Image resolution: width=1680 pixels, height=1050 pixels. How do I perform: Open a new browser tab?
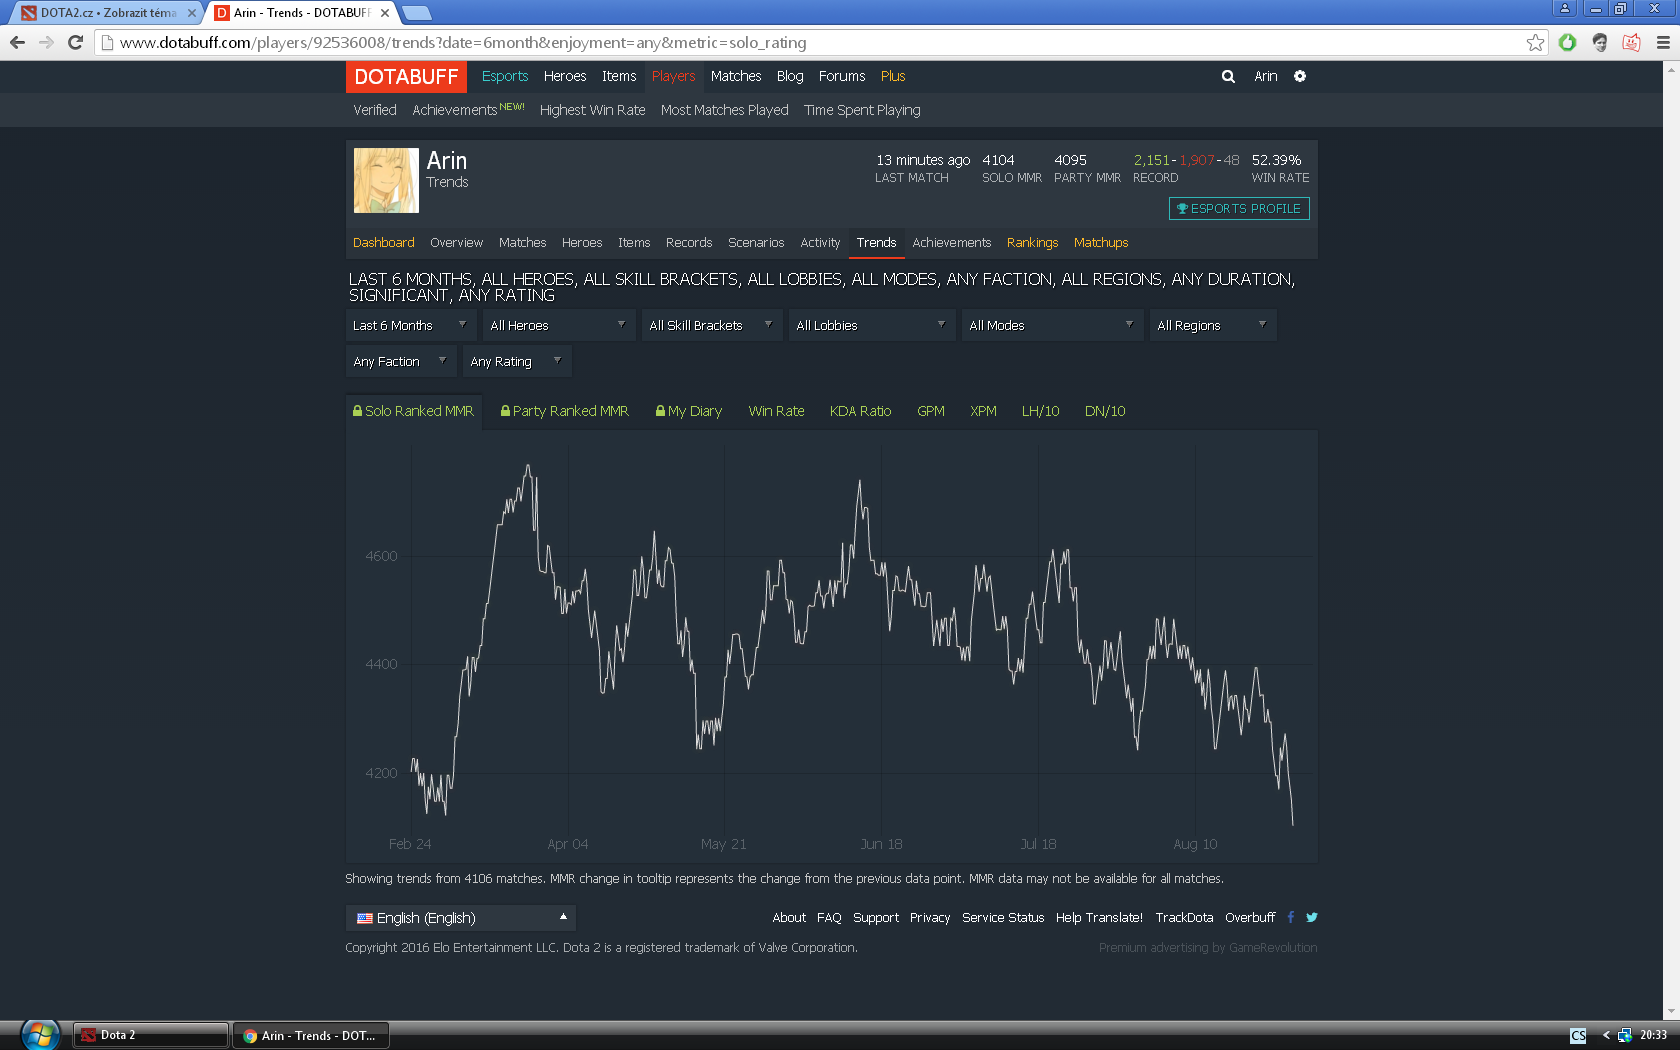[x=416, y=13]
